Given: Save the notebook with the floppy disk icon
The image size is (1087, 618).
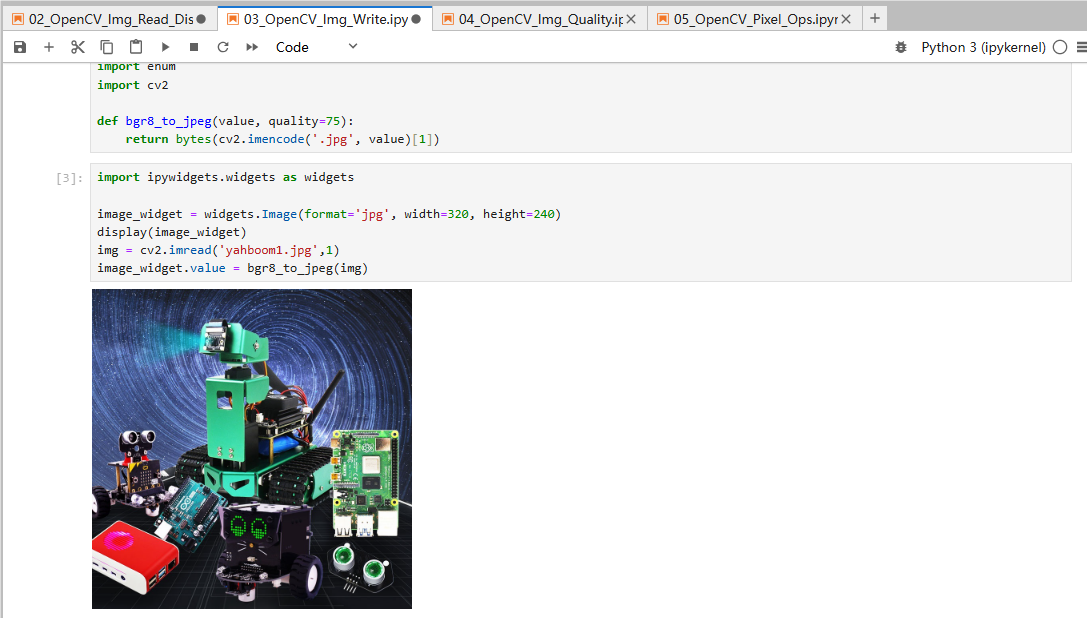Looking at the screenshot, I should [20, 47].
